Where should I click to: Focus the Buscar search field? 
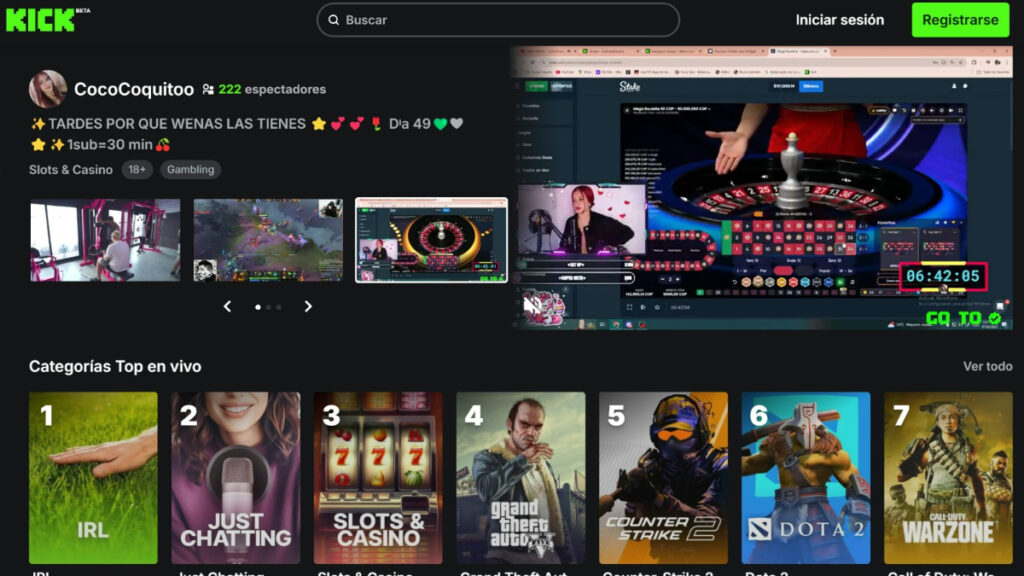tap(498, 20)
